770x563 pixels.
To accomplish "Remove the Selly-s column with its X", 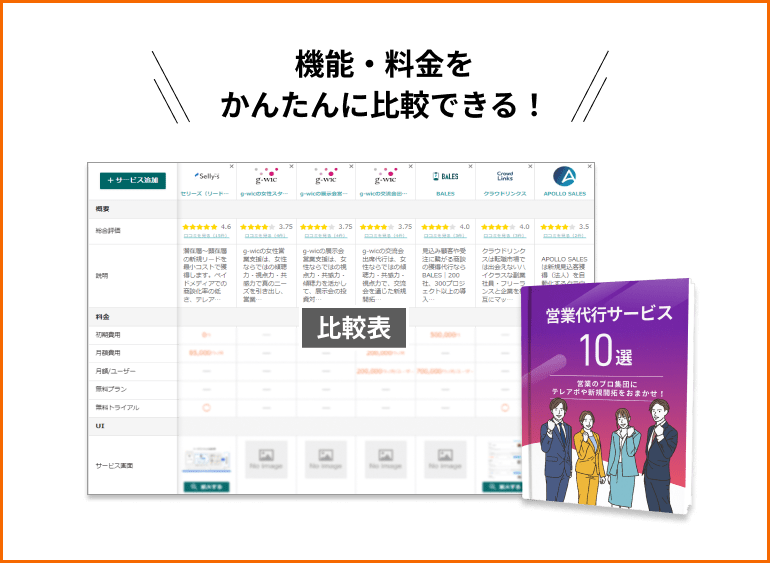I will [233, 166].
